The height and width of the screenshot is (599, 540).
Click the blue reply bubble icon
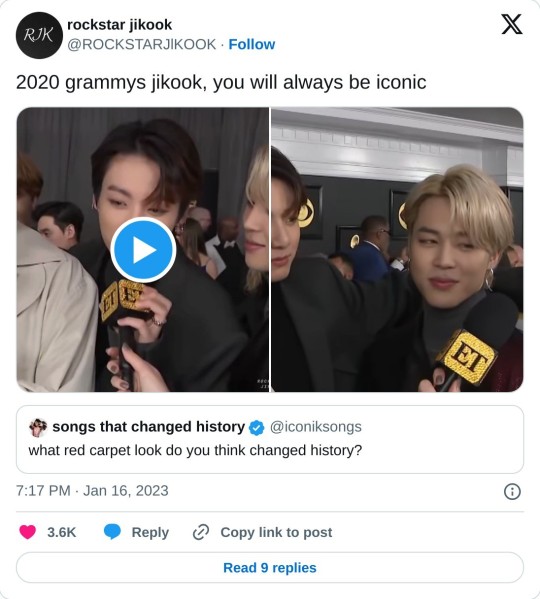[x=112, y=532]
